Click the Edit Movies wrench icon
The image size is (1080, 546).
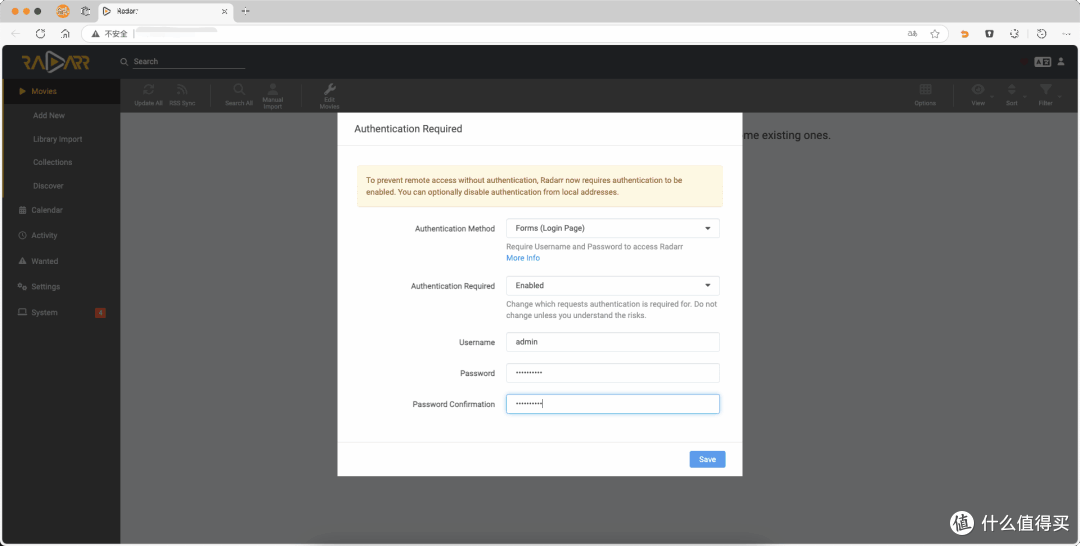329,88
